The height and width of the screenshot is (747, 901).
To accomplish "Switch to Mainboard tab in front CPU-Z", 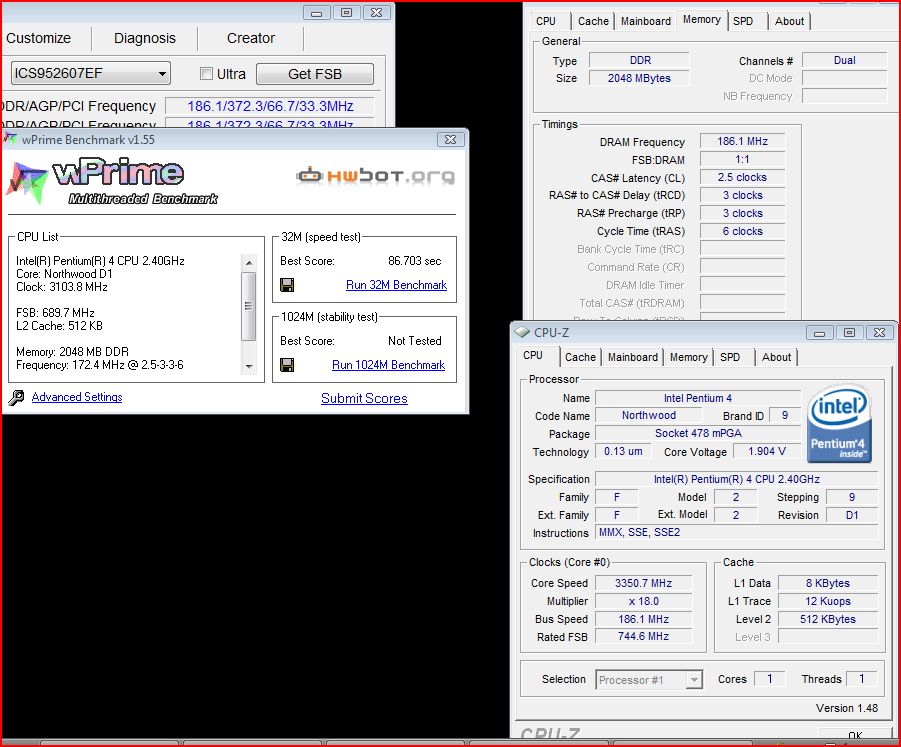I will (x=633, y=357).
